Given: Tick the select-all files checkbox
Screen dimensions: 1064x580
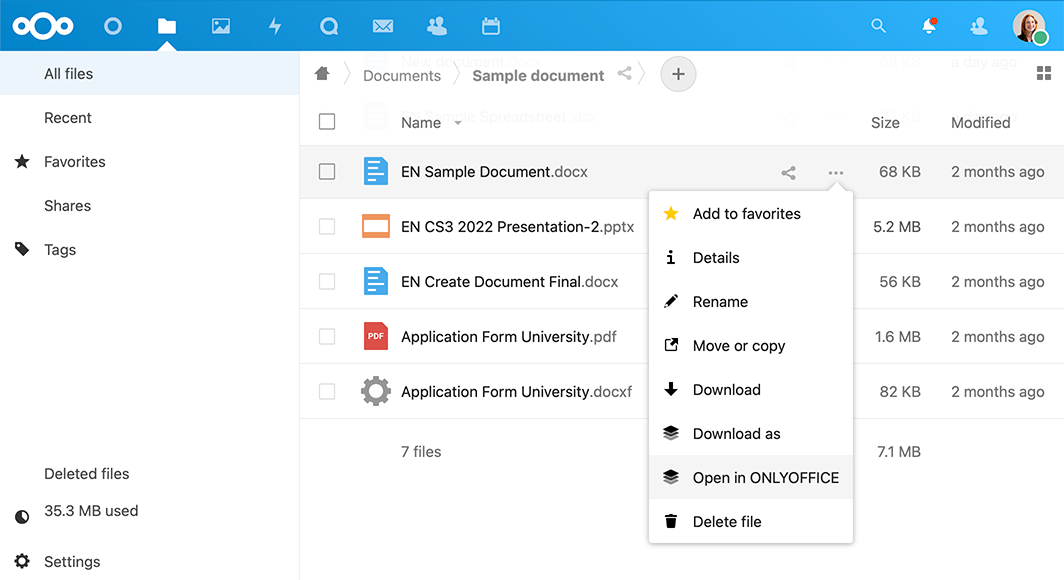Looking at the screenshot, I should [327, 122].
